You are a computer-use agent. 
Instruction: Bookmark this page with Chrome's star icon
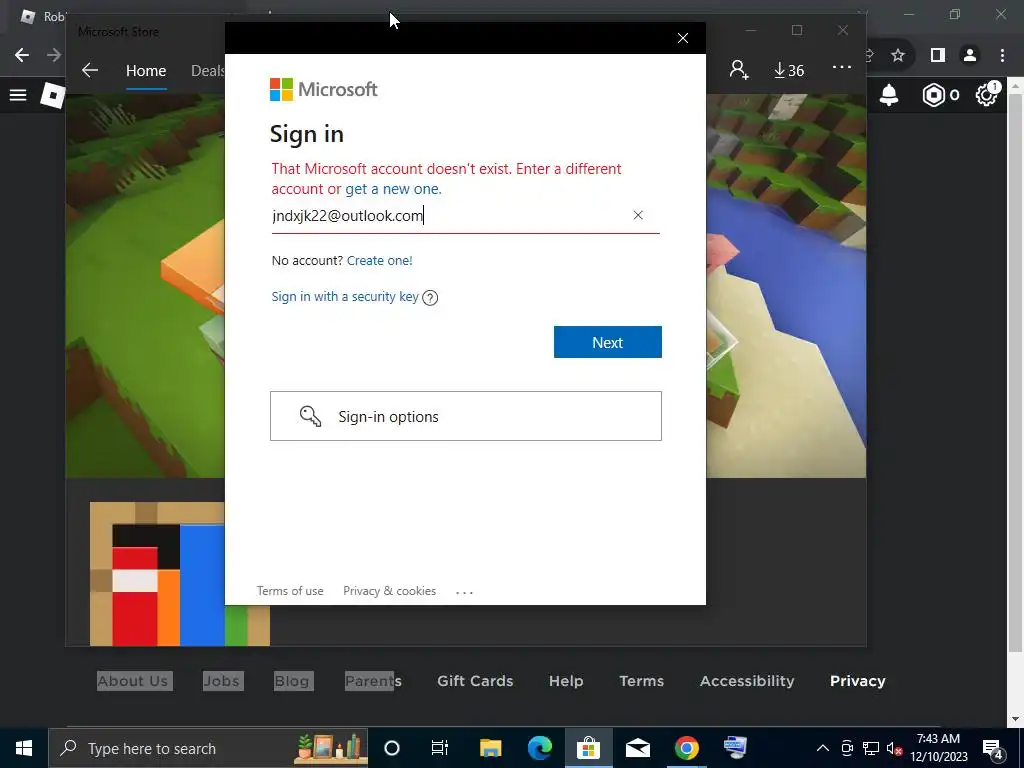coord(898,56)
